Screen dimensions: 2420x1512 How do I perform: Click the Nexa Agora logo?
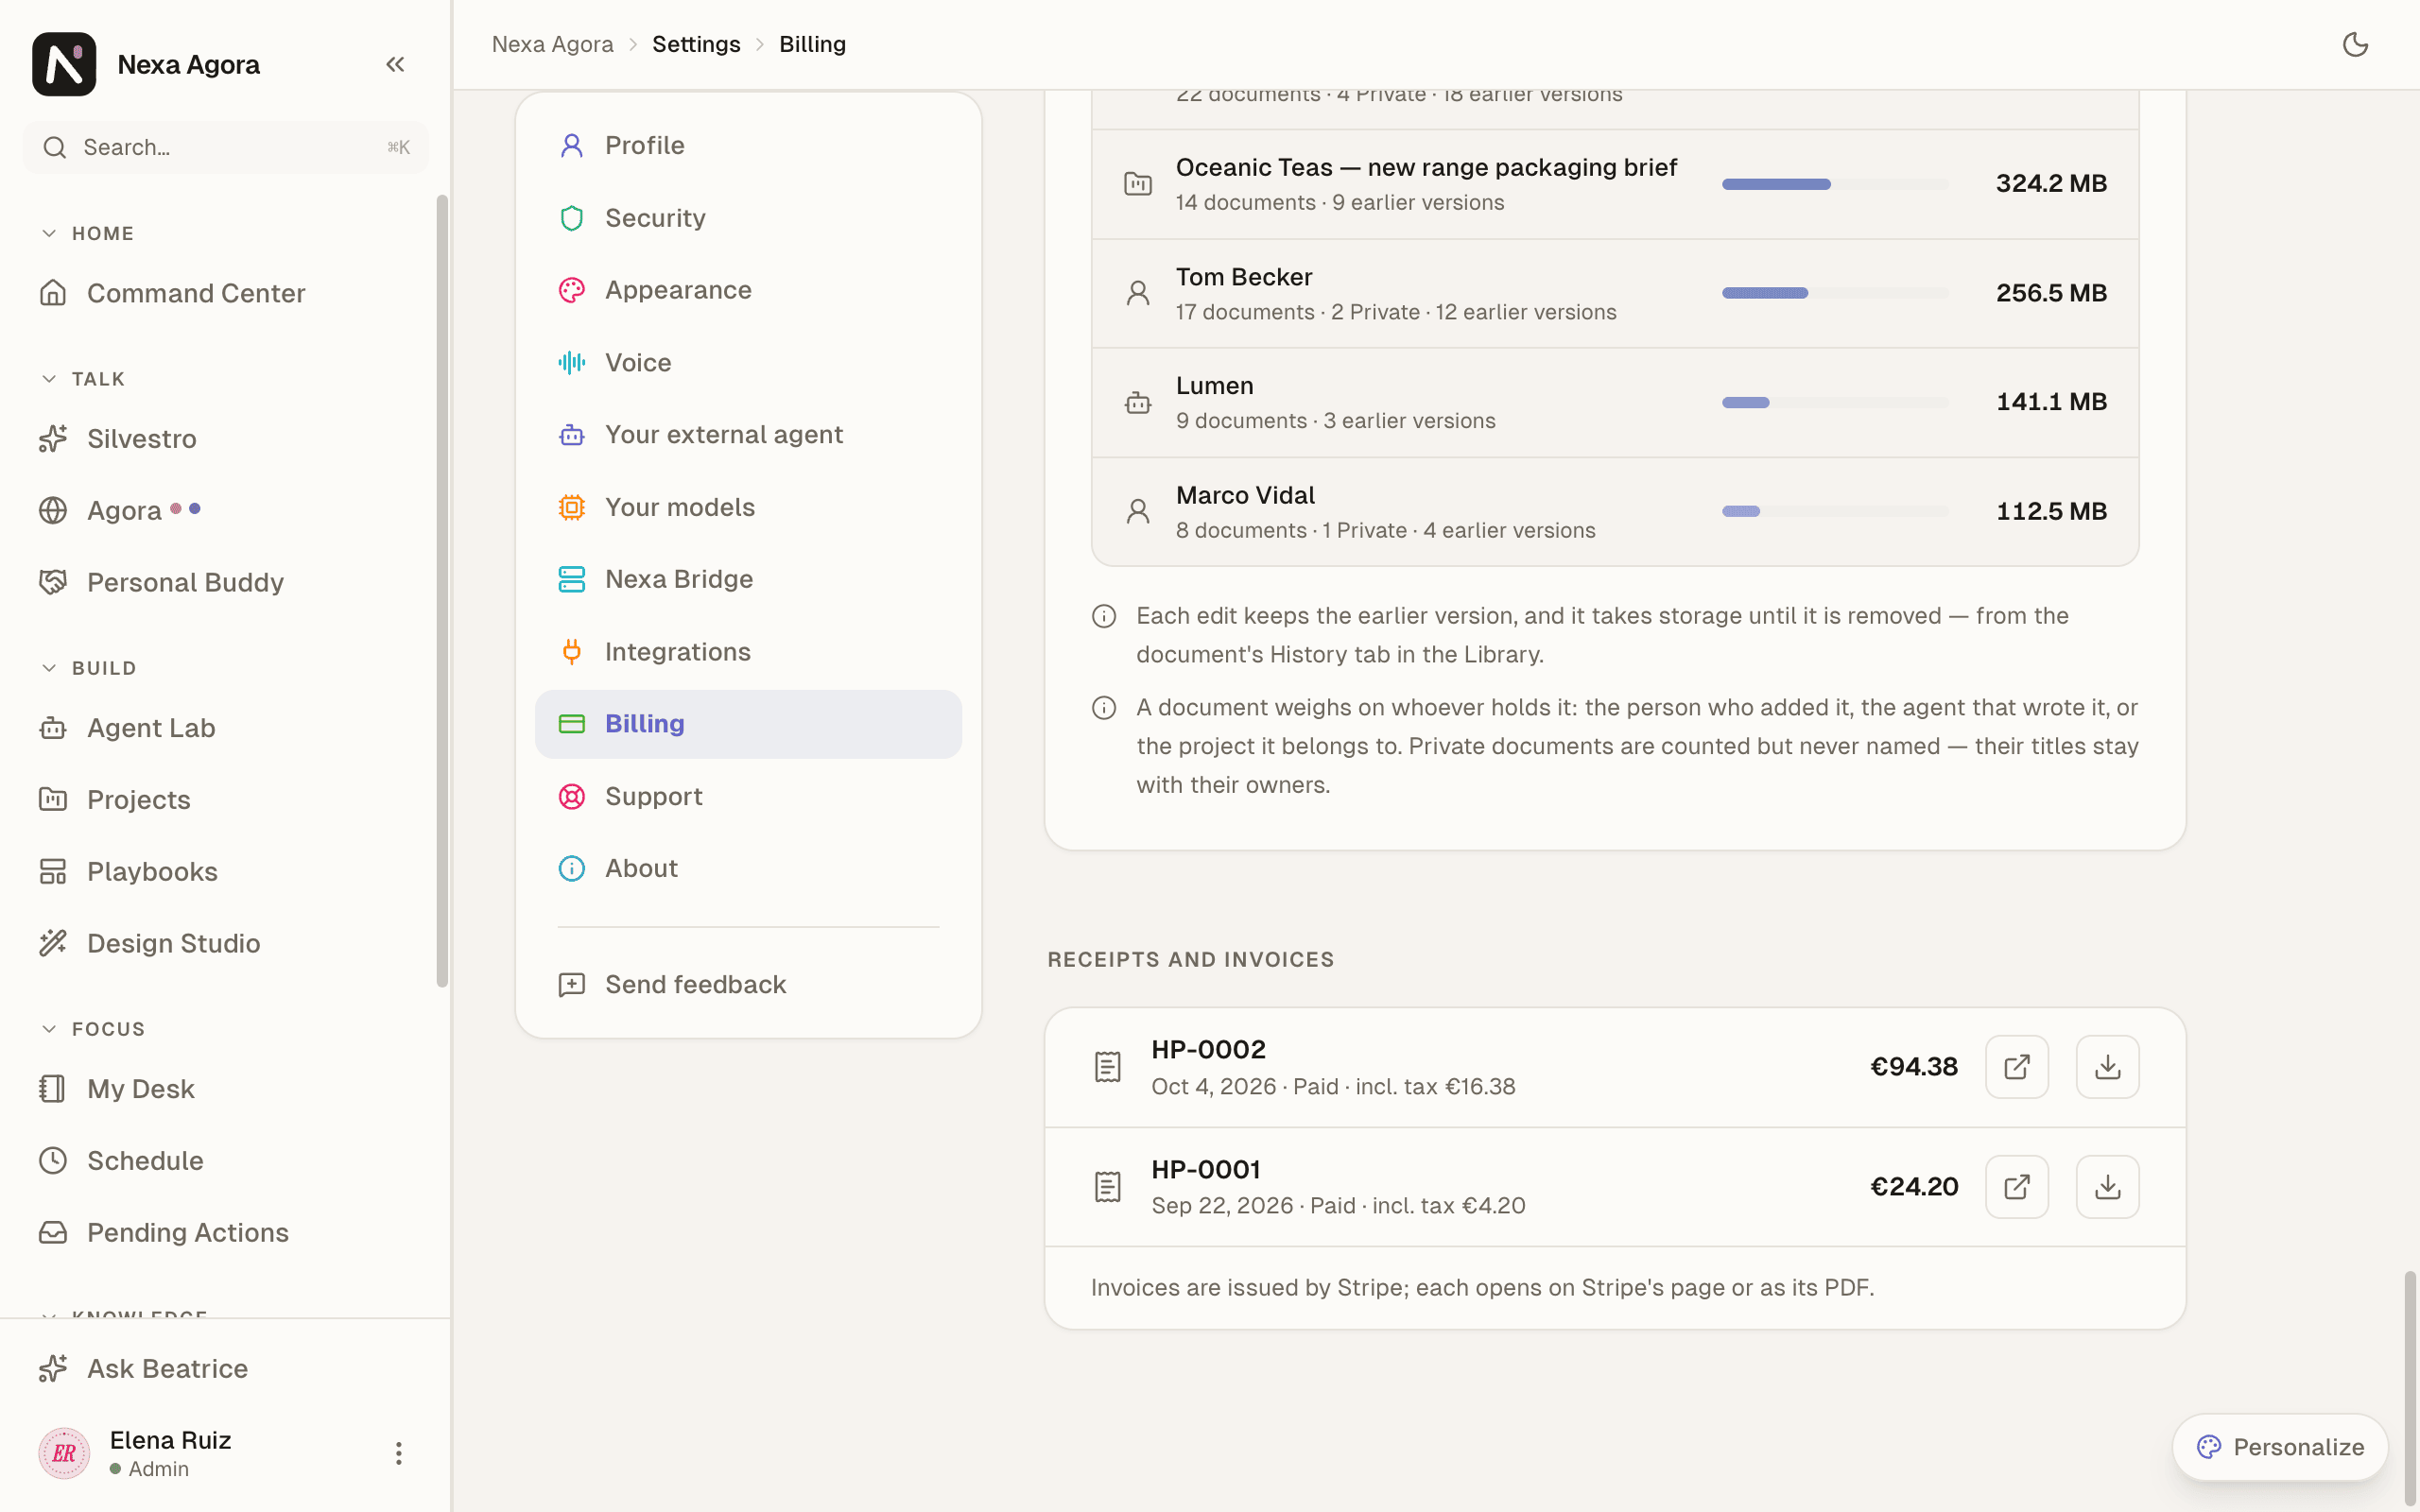click(x=64, y=64)
